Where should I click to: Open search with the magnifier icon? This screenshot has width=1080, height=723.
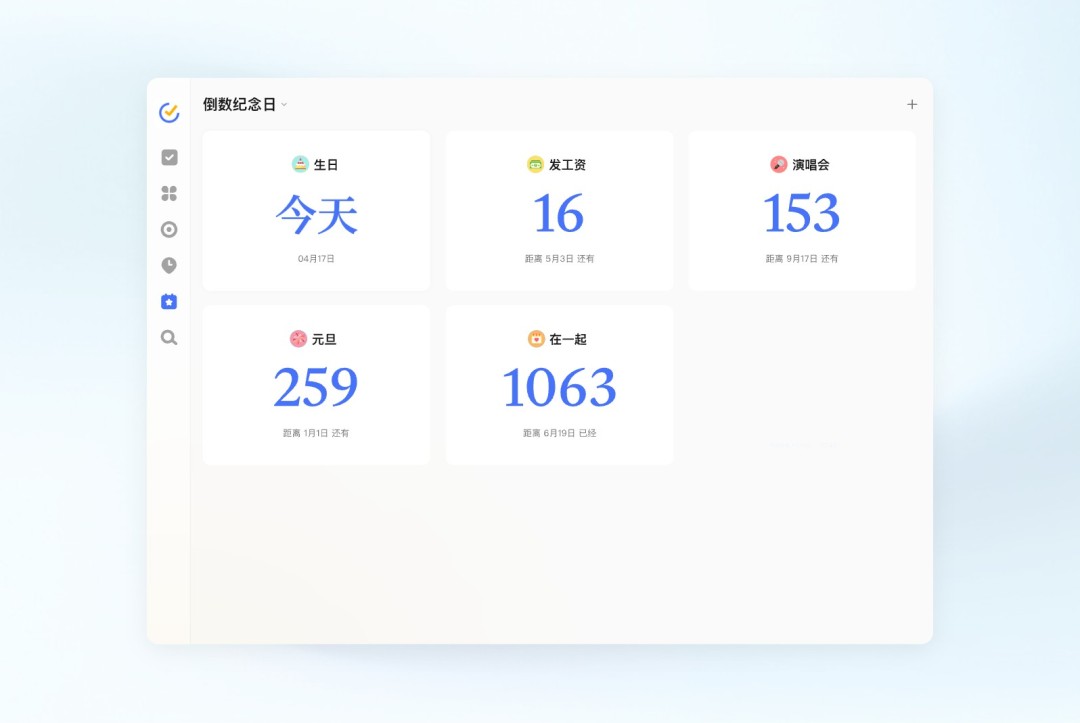coord(168,337)
